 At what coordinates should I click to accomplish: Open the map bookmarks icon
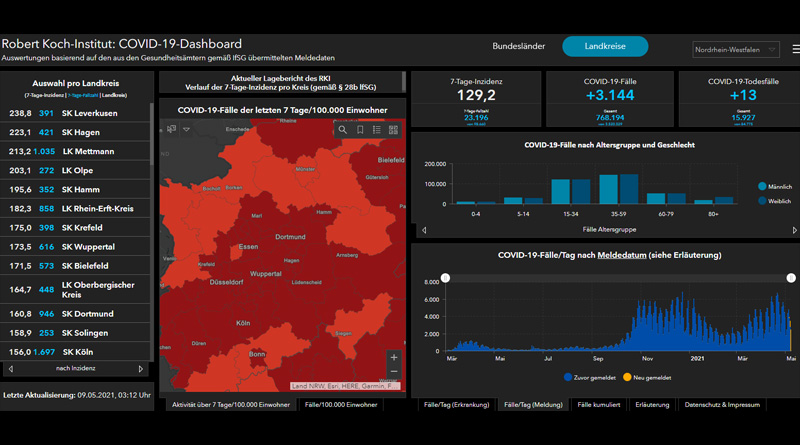pyautogui.click(x=360, y=130)
